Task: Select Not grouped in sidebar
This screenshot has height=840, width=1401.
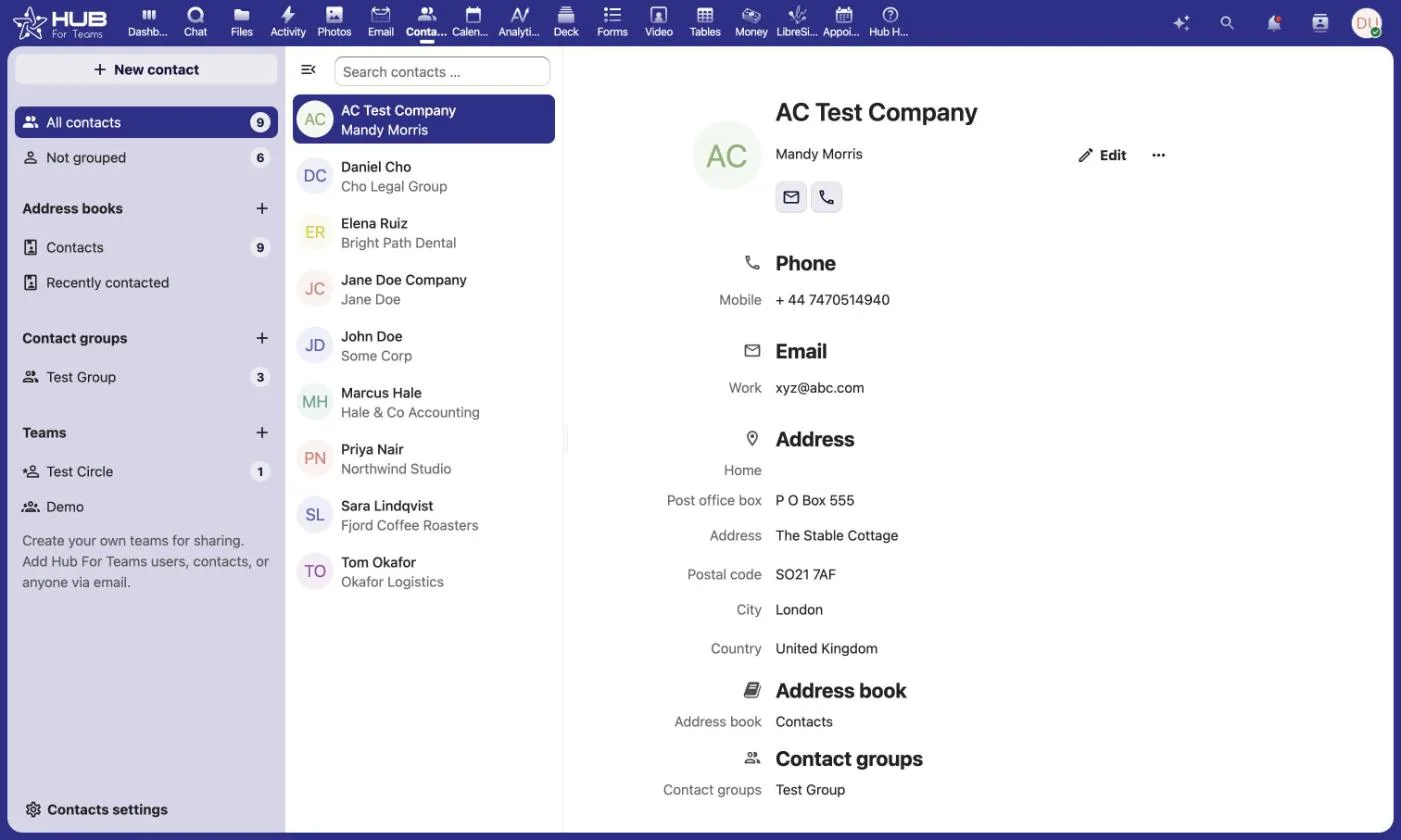Action: tap(146, 157)
